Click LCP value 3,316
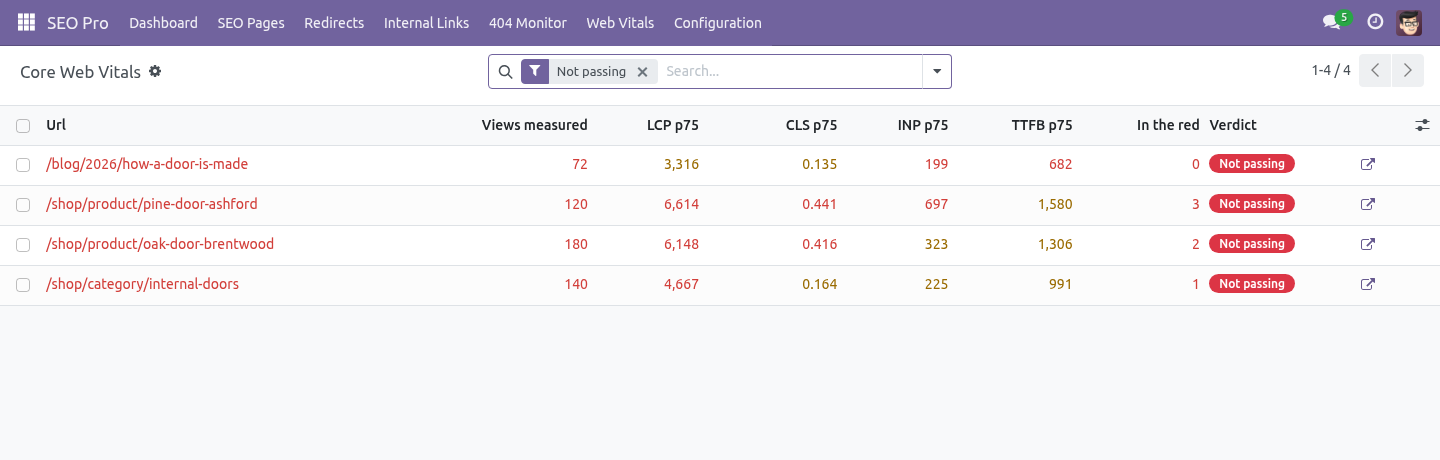This screenshot has height=460, width=1440. click(x=681, y=164)
